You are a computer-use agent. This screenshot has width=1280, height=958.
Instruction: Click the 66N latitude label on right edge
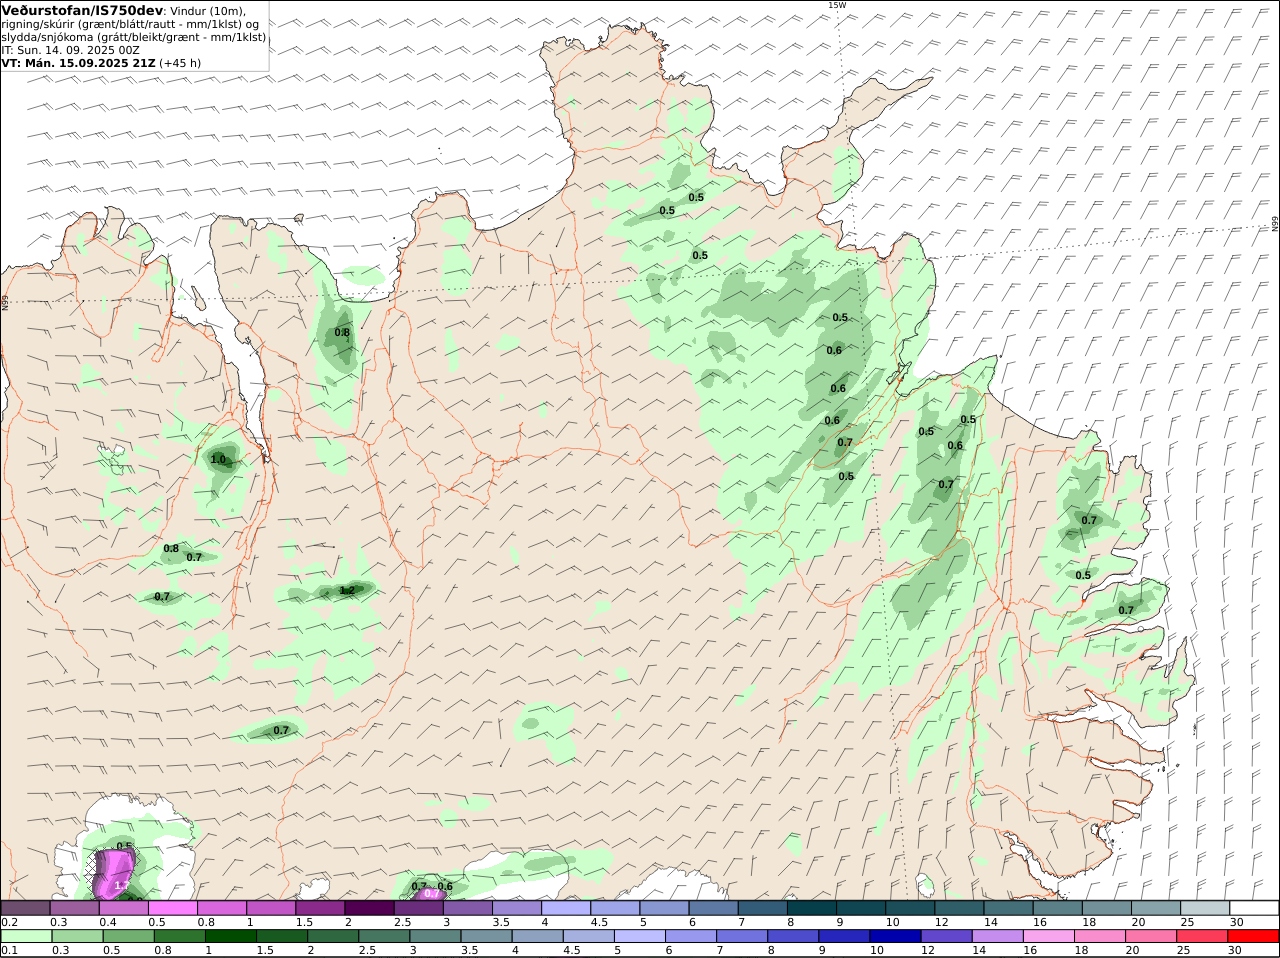(x=1275, y=224)
